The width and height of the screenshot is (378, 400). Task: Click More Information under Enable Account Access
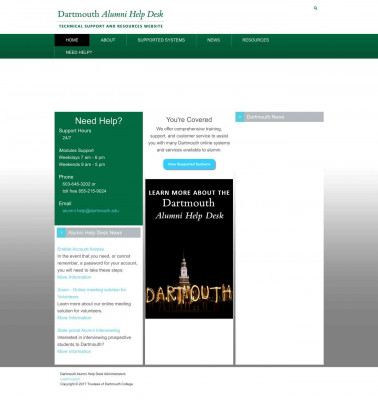(x=74, y=277)
